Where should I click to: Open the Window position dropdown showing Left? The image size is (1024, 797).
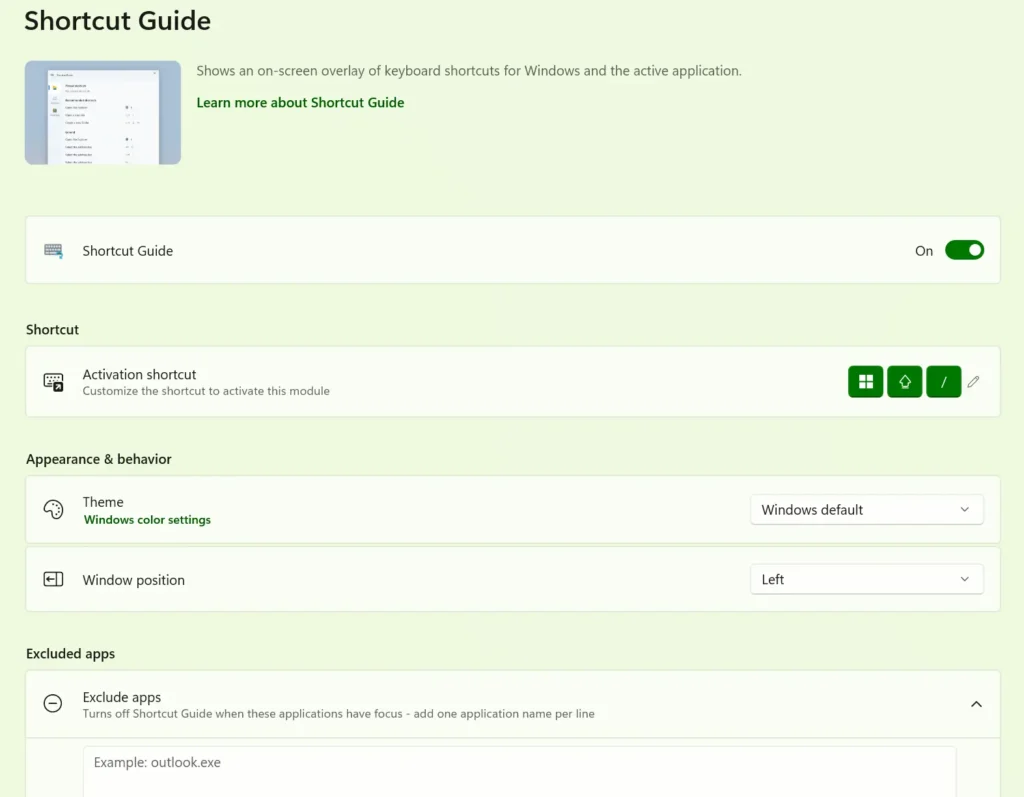867,579
